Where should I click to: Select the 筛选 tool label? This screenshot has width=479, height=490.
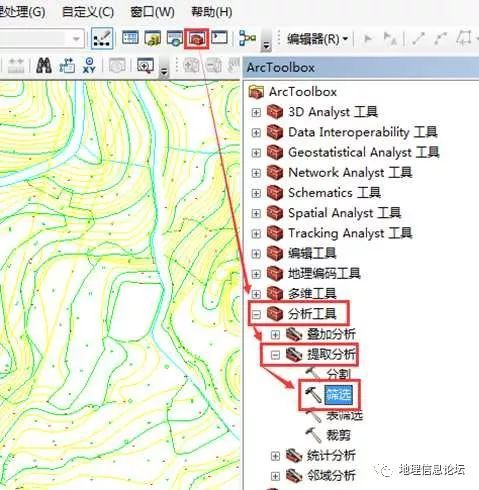(339, 395)
